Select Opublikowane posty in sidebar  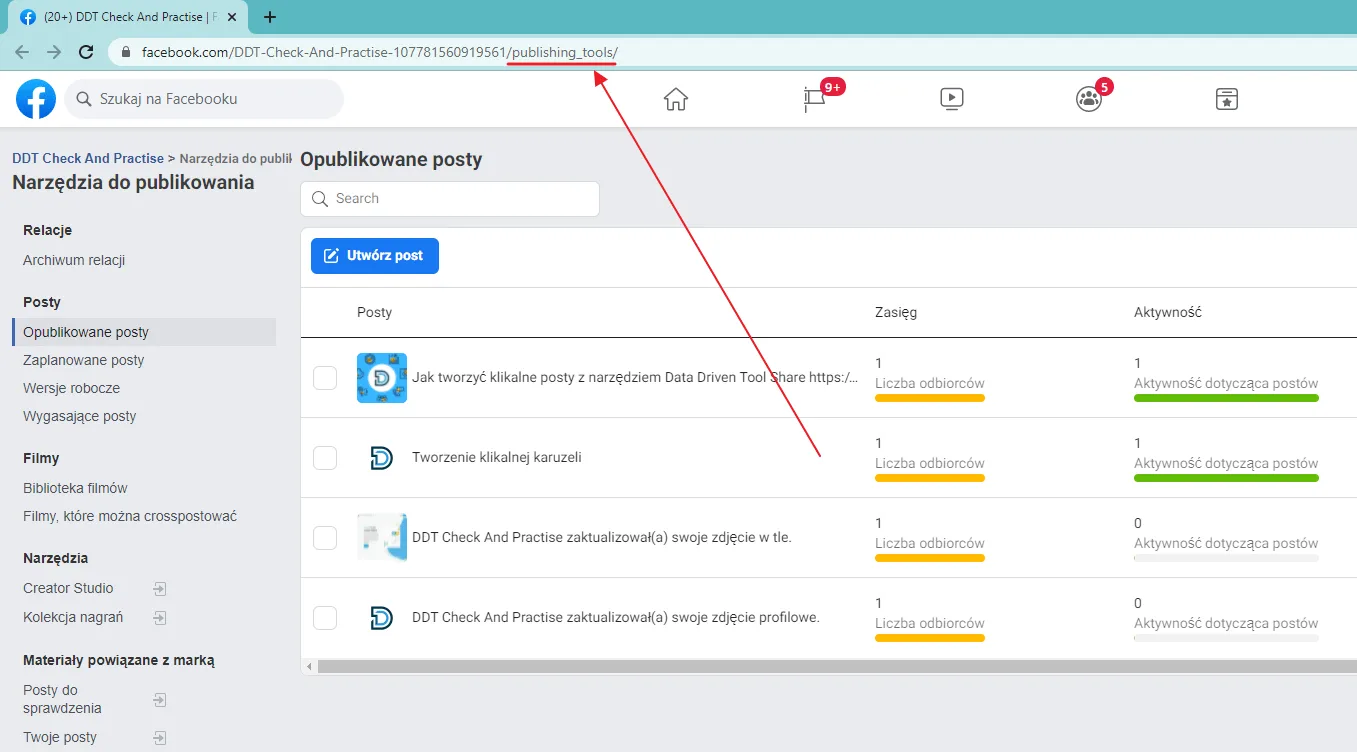click(x=144, y=332)
